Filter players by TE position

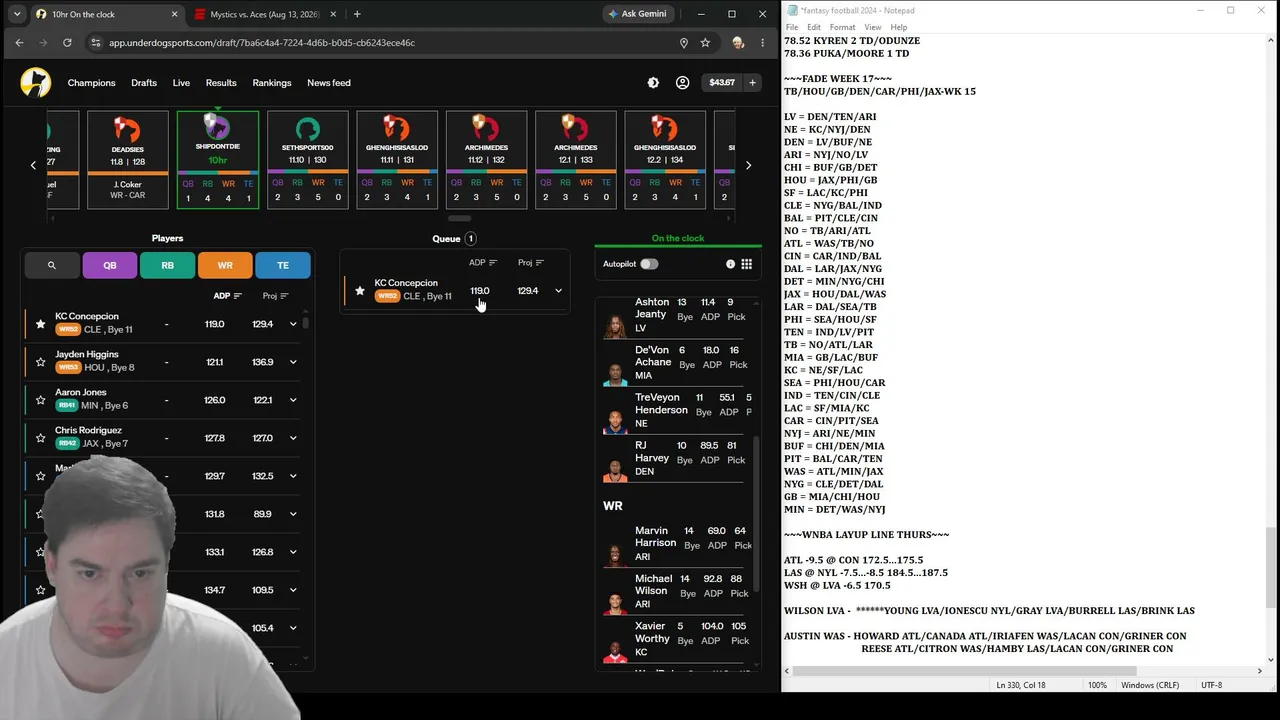(283, 265)
